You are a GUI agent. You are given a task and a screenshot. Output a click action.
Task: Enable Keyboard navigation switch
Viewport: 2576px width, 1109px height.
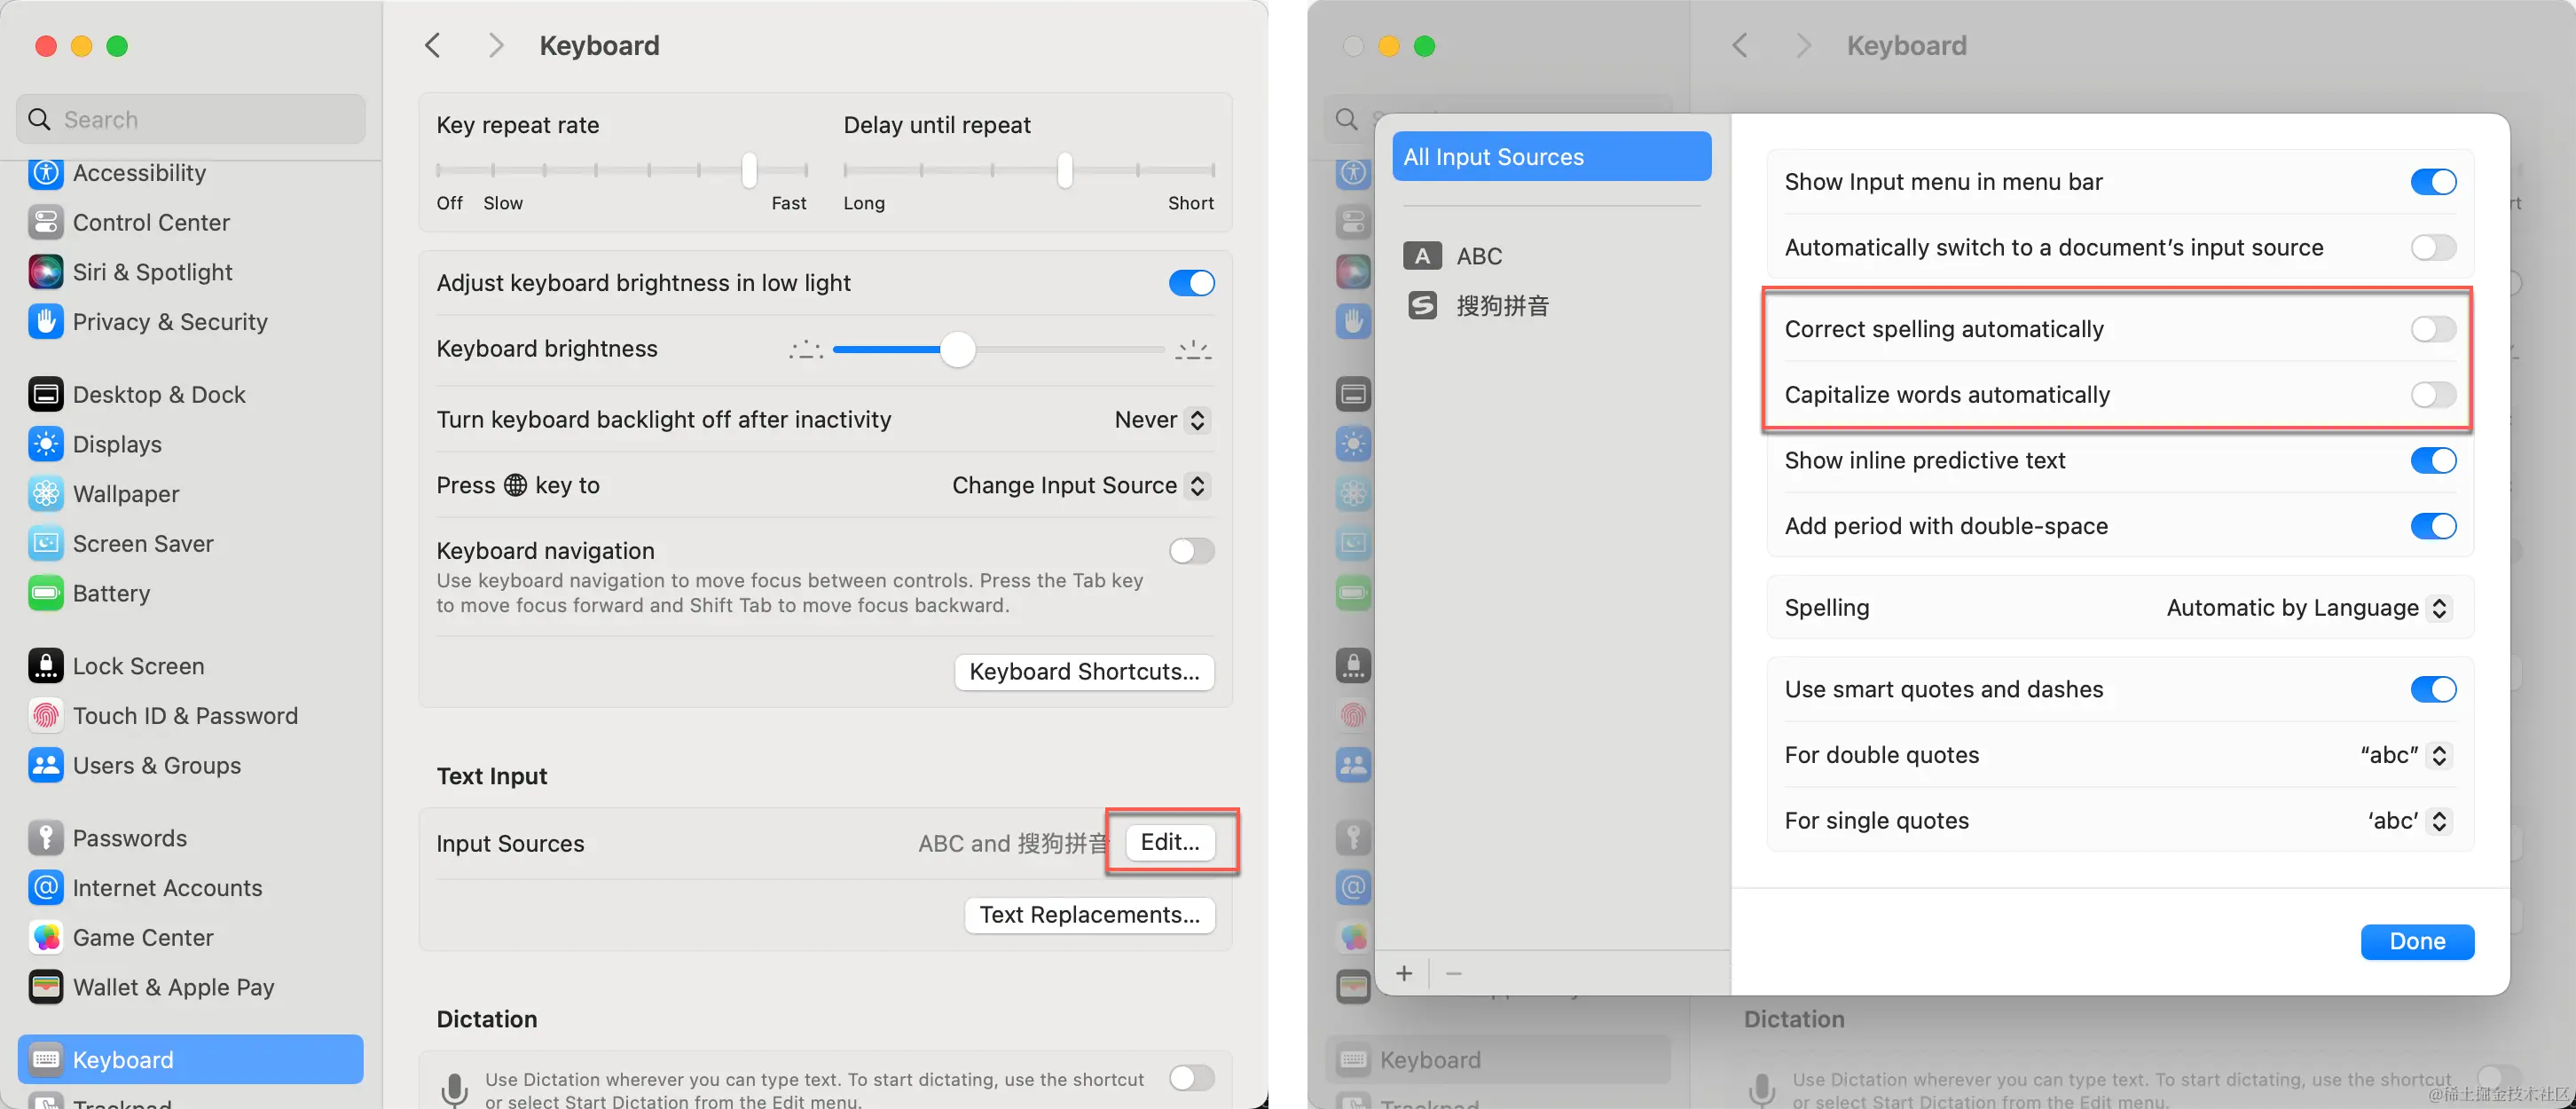coord(1191,551)
